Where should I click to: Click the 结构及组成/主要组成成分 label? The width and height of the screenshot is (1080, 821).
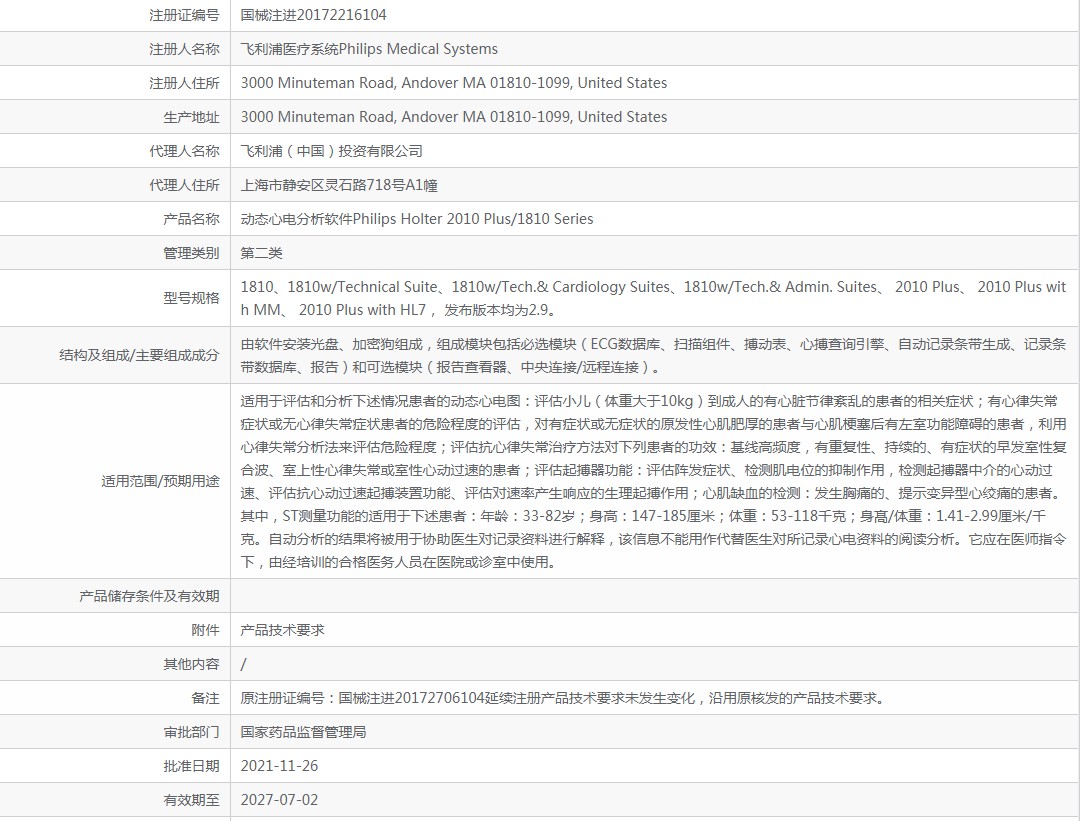tap(139, 355)
